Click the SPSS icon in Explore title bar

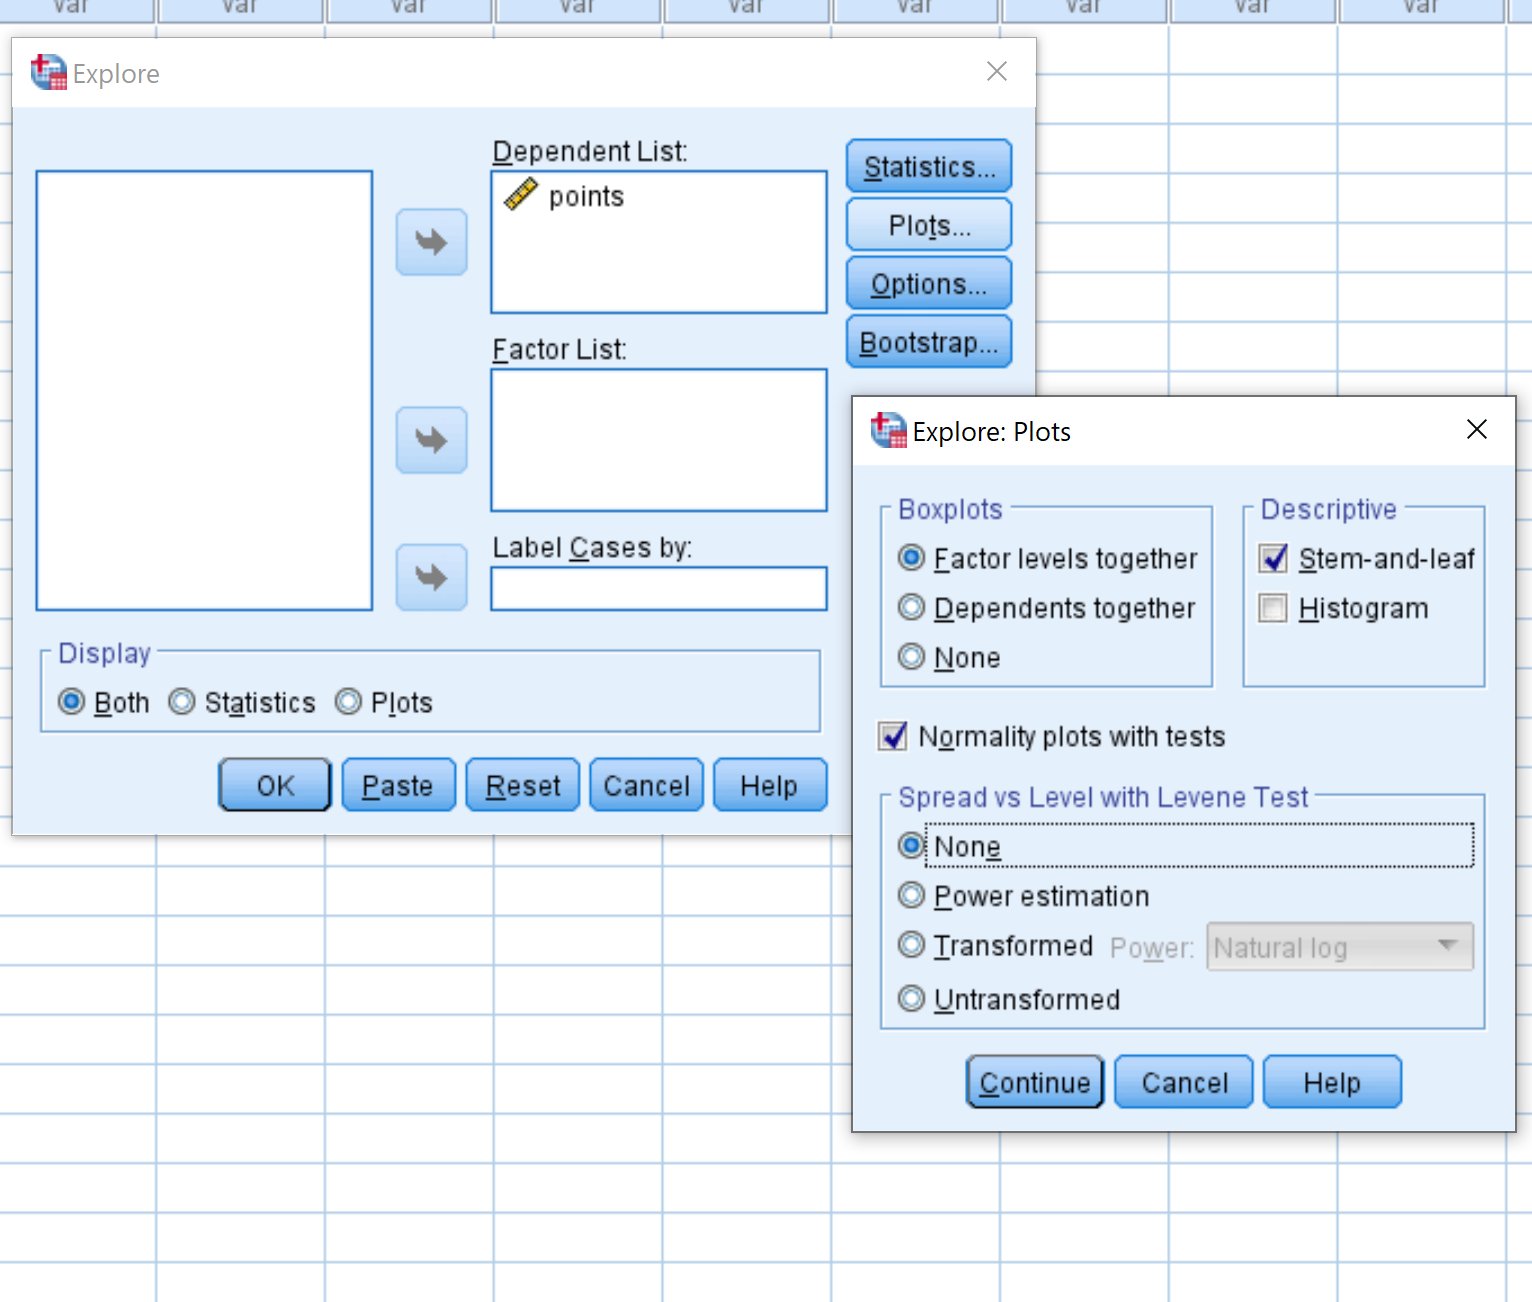pos(49,73)
